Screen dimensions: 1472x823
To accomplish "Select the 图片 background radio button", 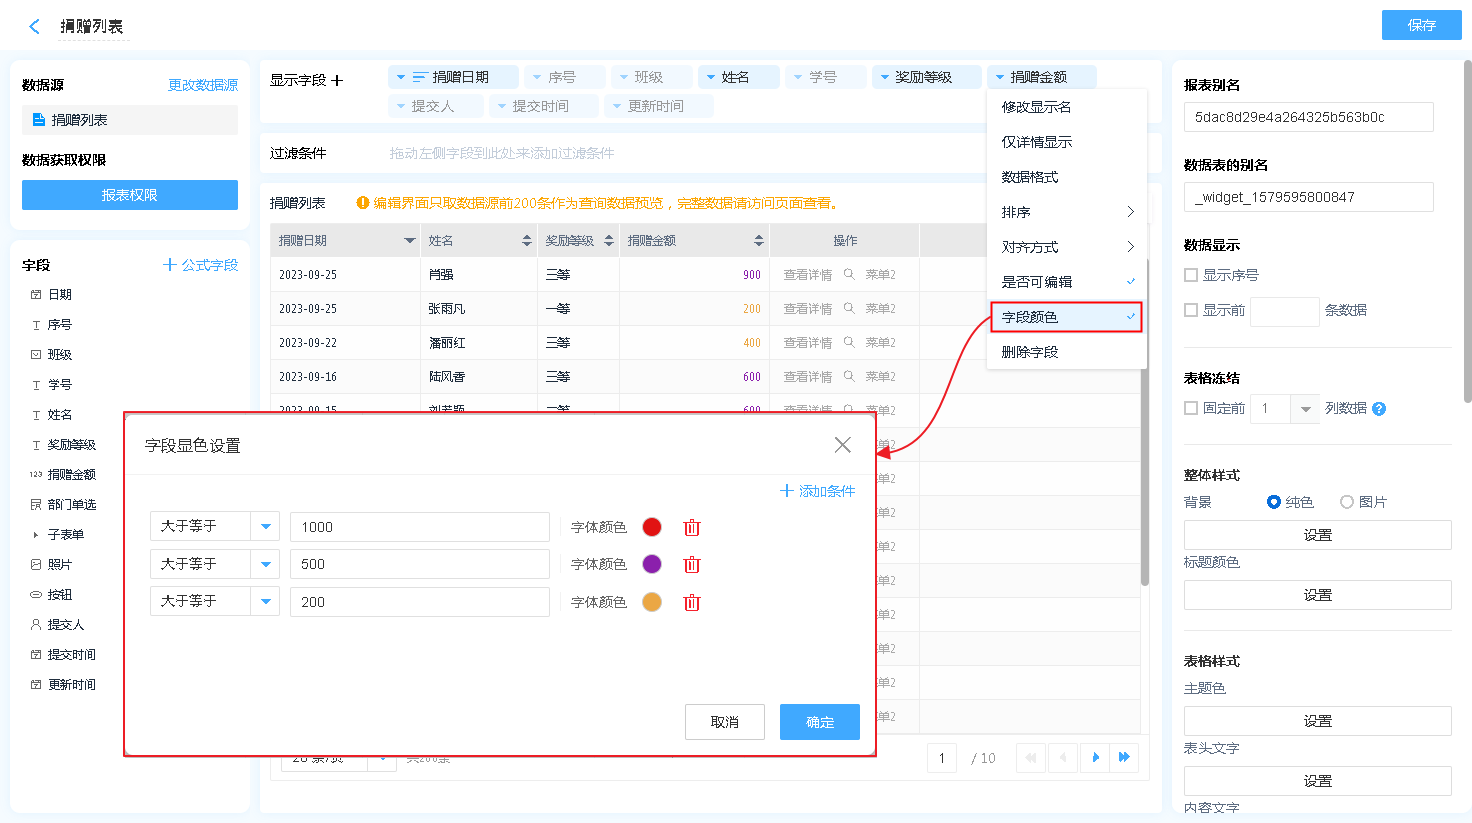I will click(x=1347, y=502).
